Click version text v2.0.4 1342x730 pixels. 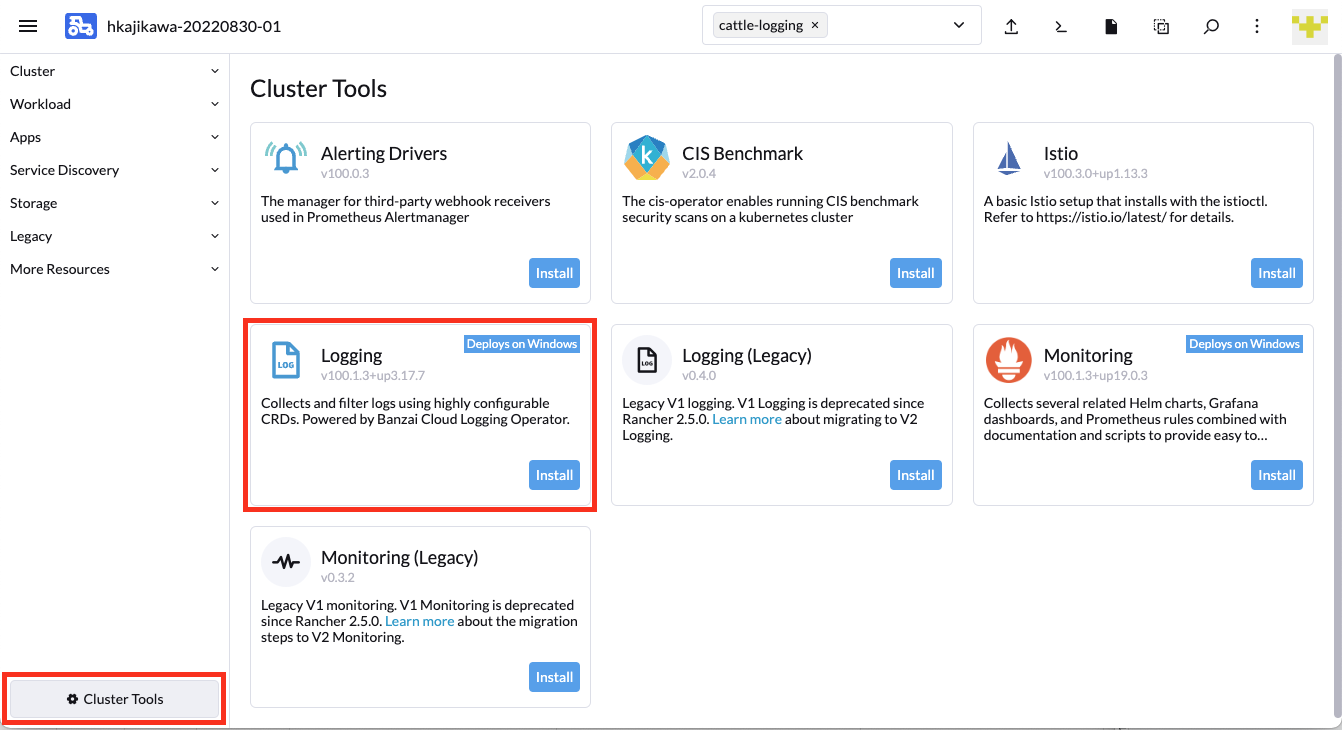(x=699, y=174)
